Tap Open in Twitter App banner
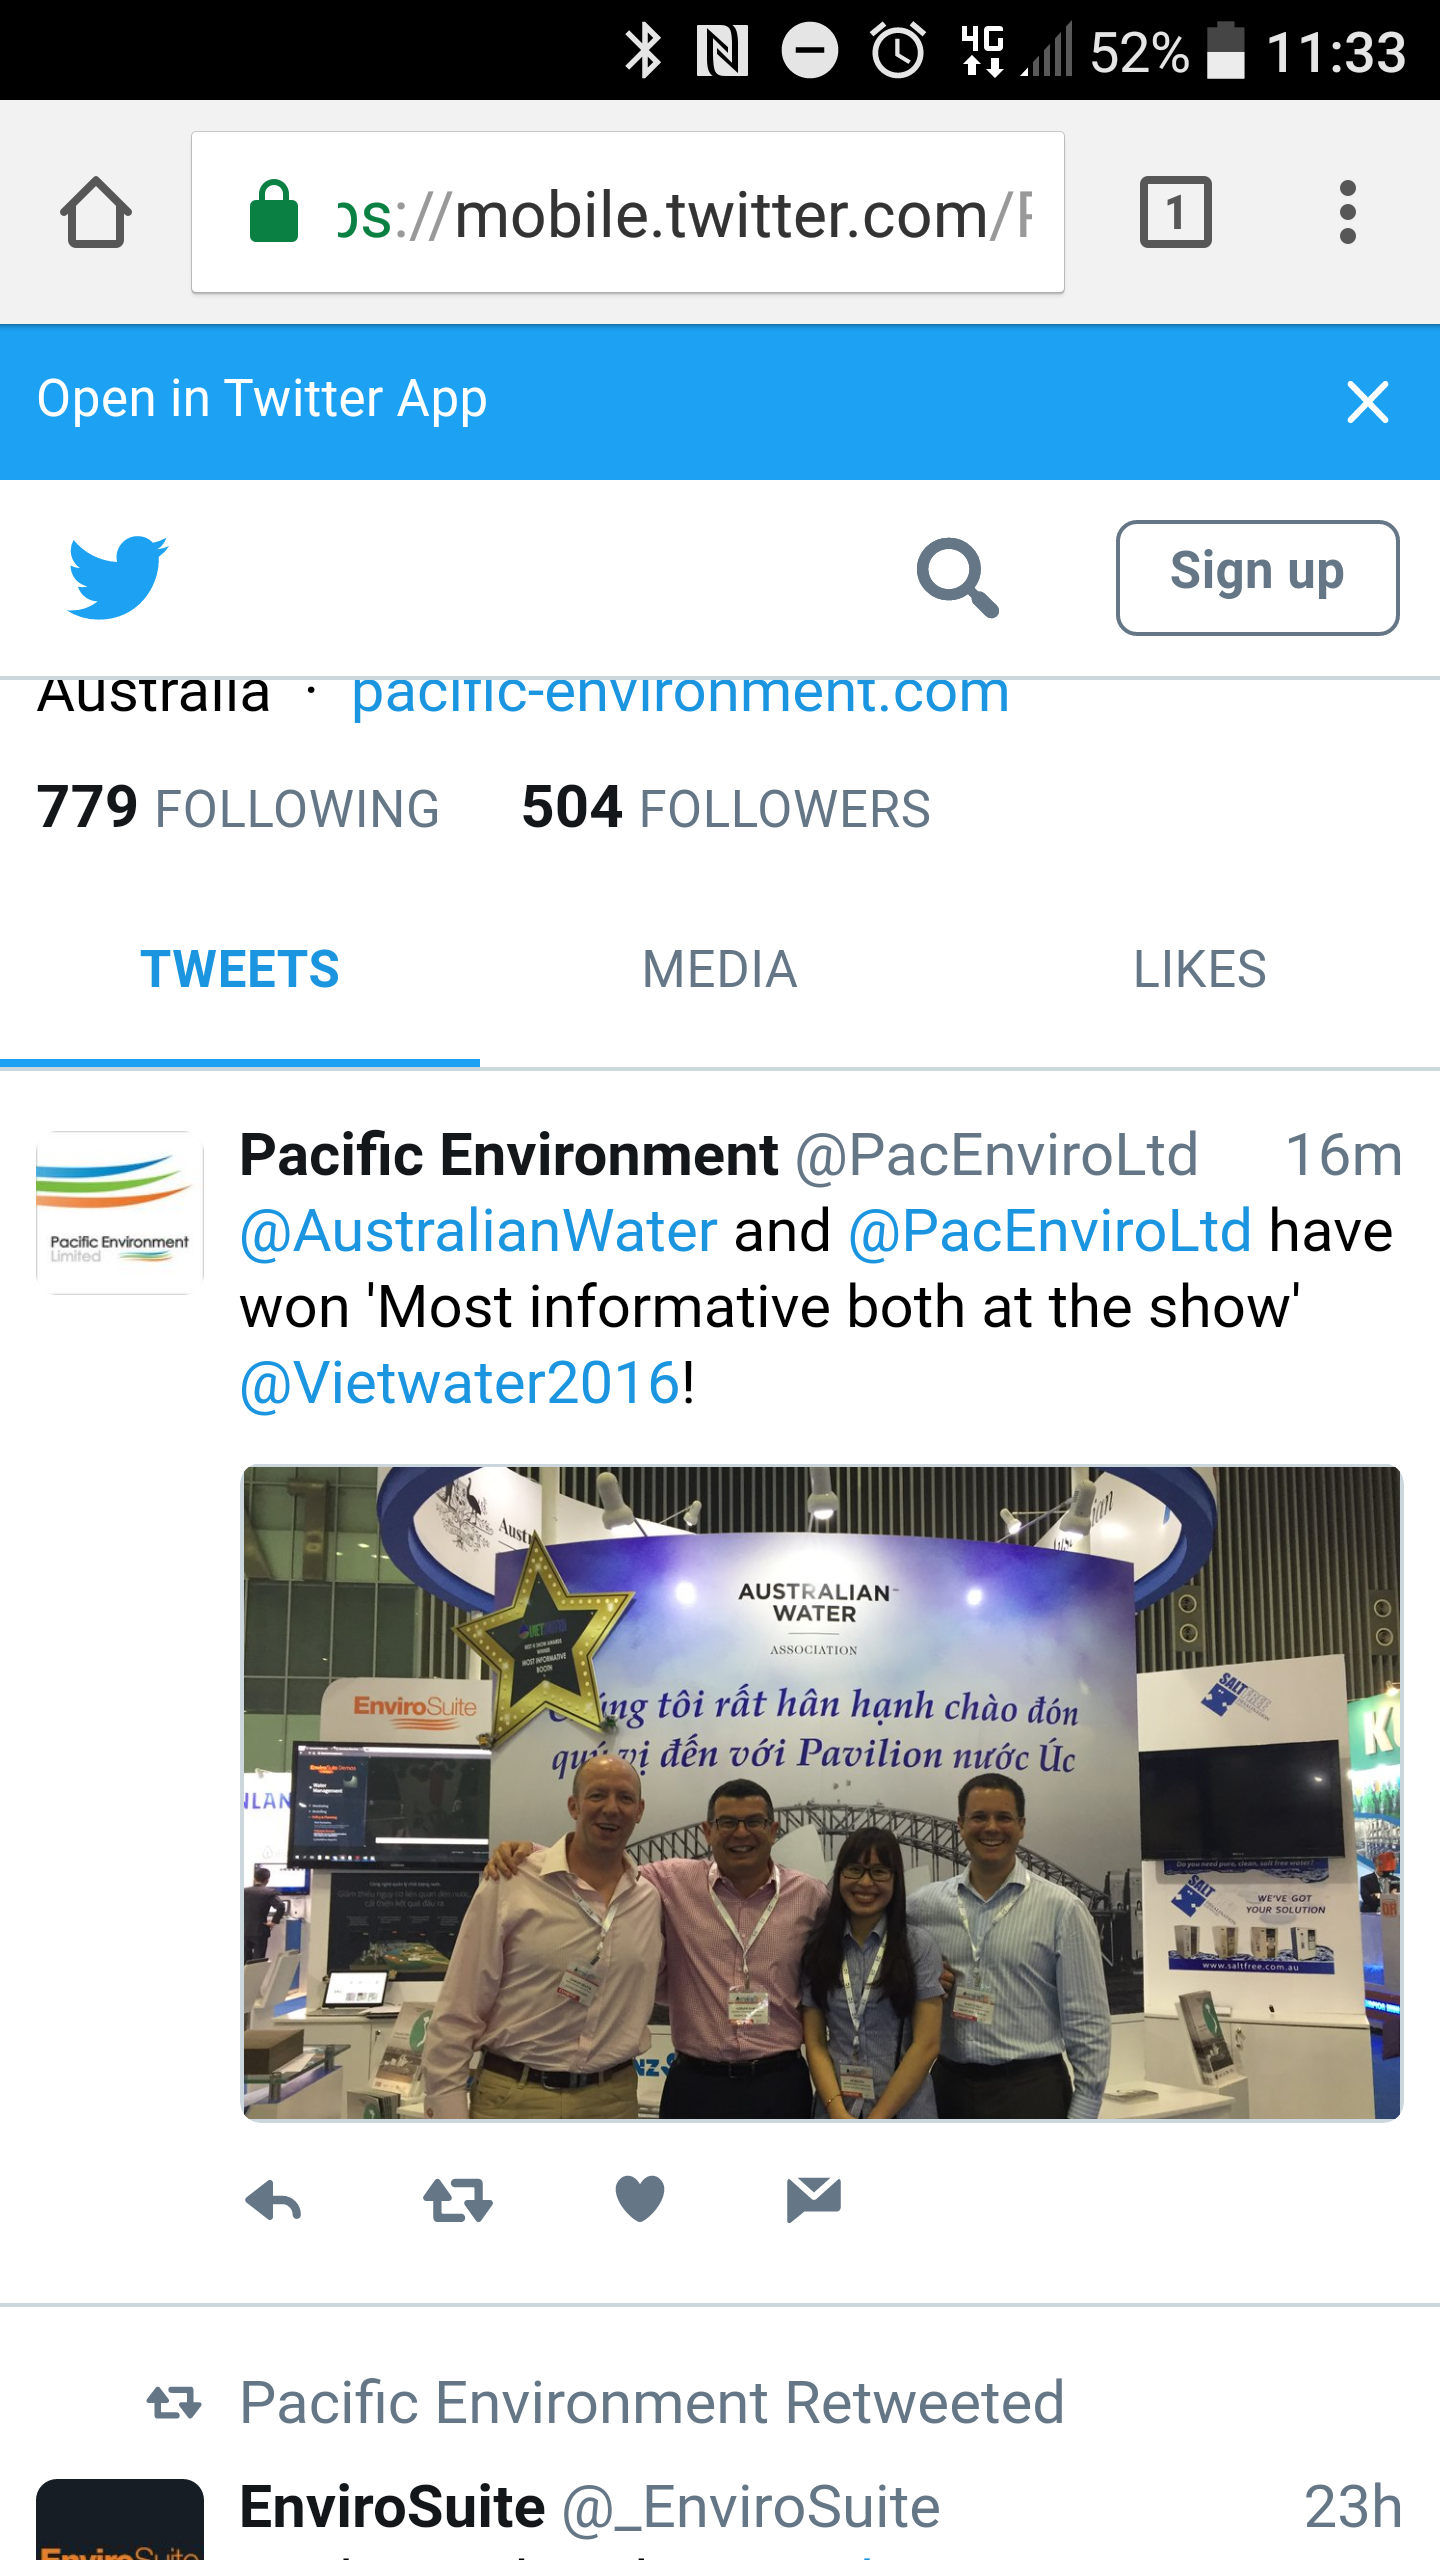Viewport: 1440px width, 2560px height. coord(262,399)
